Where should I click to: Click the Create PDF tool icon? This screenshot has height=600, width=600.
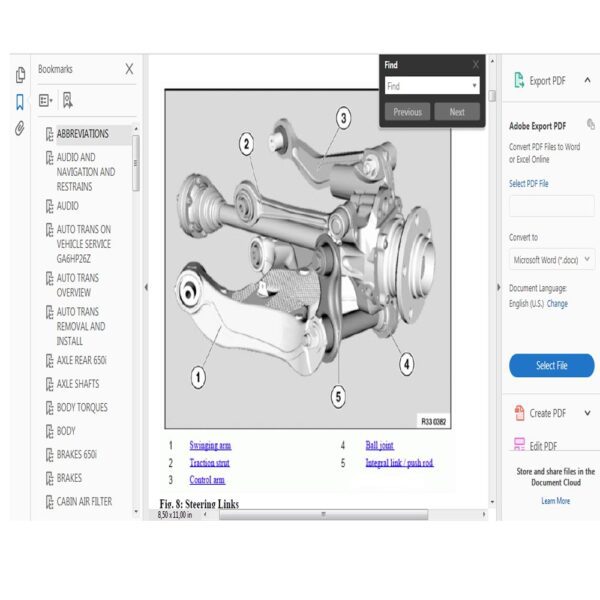519,413
